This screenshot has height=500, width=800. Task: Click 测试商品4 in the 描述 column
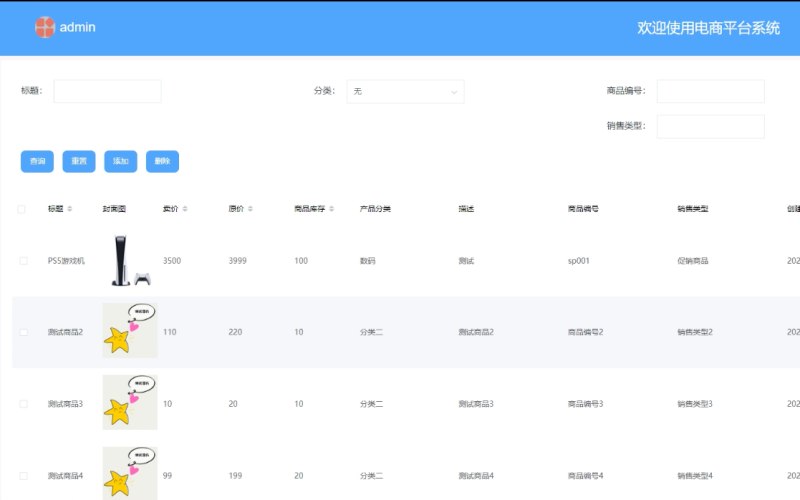(476, 476)
